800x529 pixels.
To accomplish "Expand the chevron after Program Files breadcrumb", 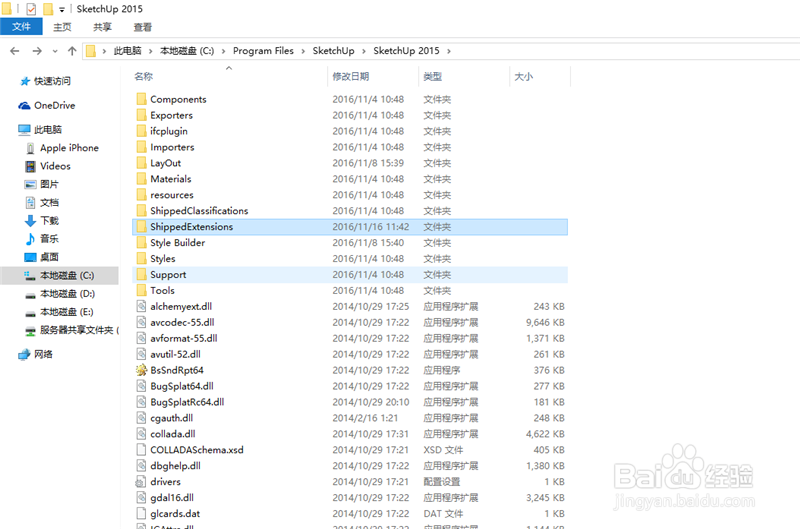I will click(x=303, y=51).
